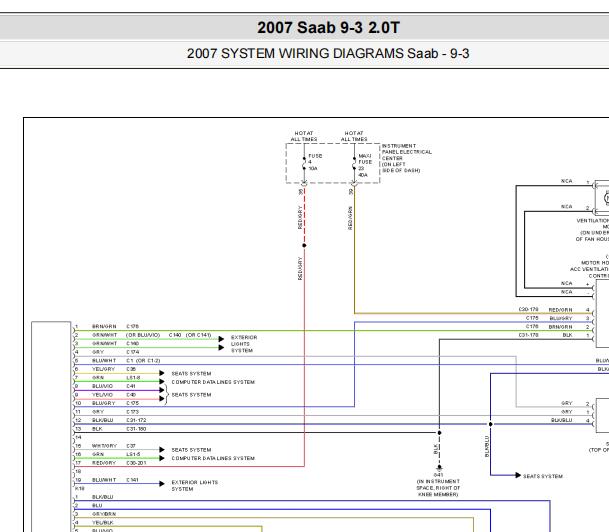The height and width of the screenshot is (532, 609).
Task: Click "SEATS SYSTEM" reference beside pin 15 WHT/GRY
Action: coord(191,450)
